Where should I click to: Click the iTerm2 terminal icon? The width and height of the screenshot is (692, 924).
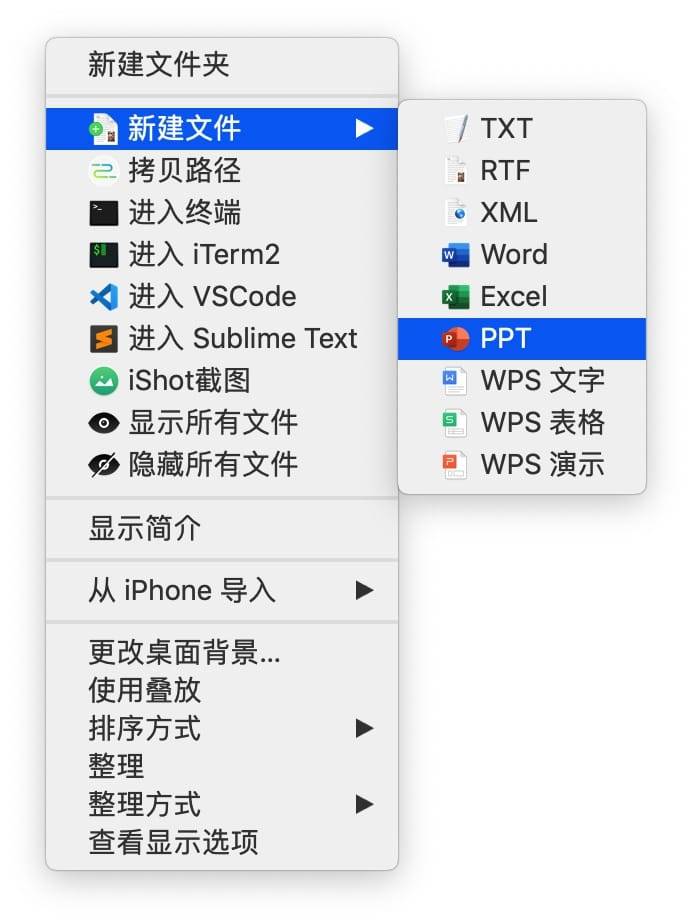click(x=104, y=255)
